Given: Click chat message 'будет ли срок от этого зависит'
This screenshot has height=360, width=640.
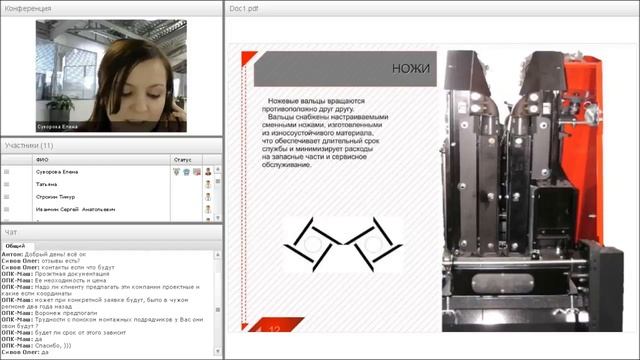Looking at the screenshot, I should (x=80, y=333).
